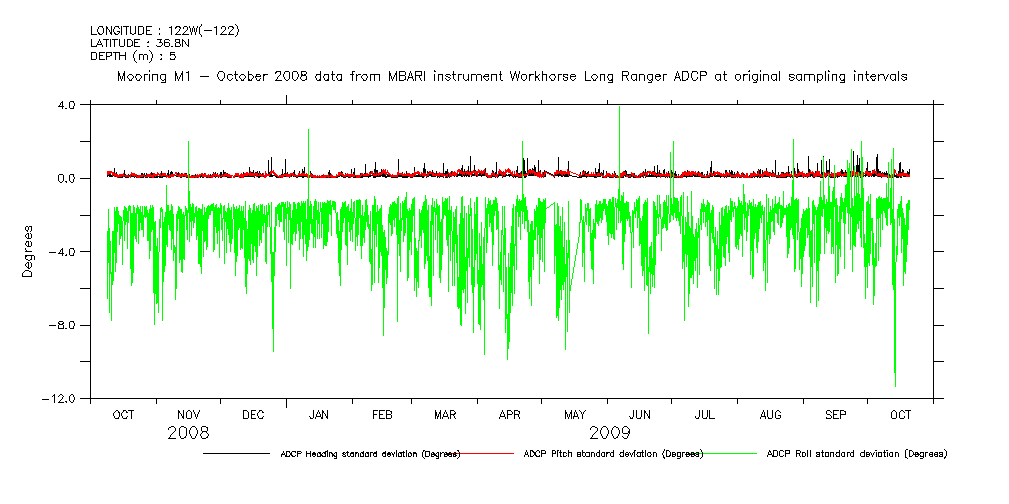Click the DEPTH (m) header line
The image size is (1009, 504).
133,56
